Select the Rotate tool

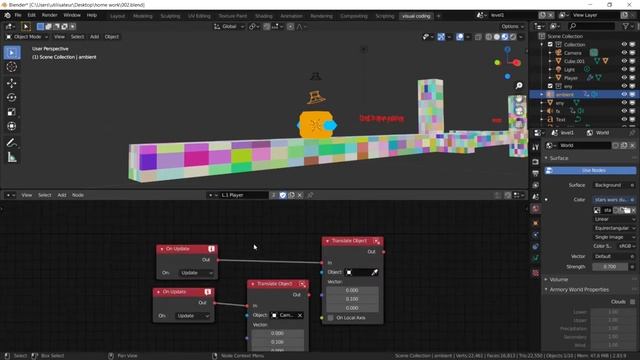(x=12, y=98)
